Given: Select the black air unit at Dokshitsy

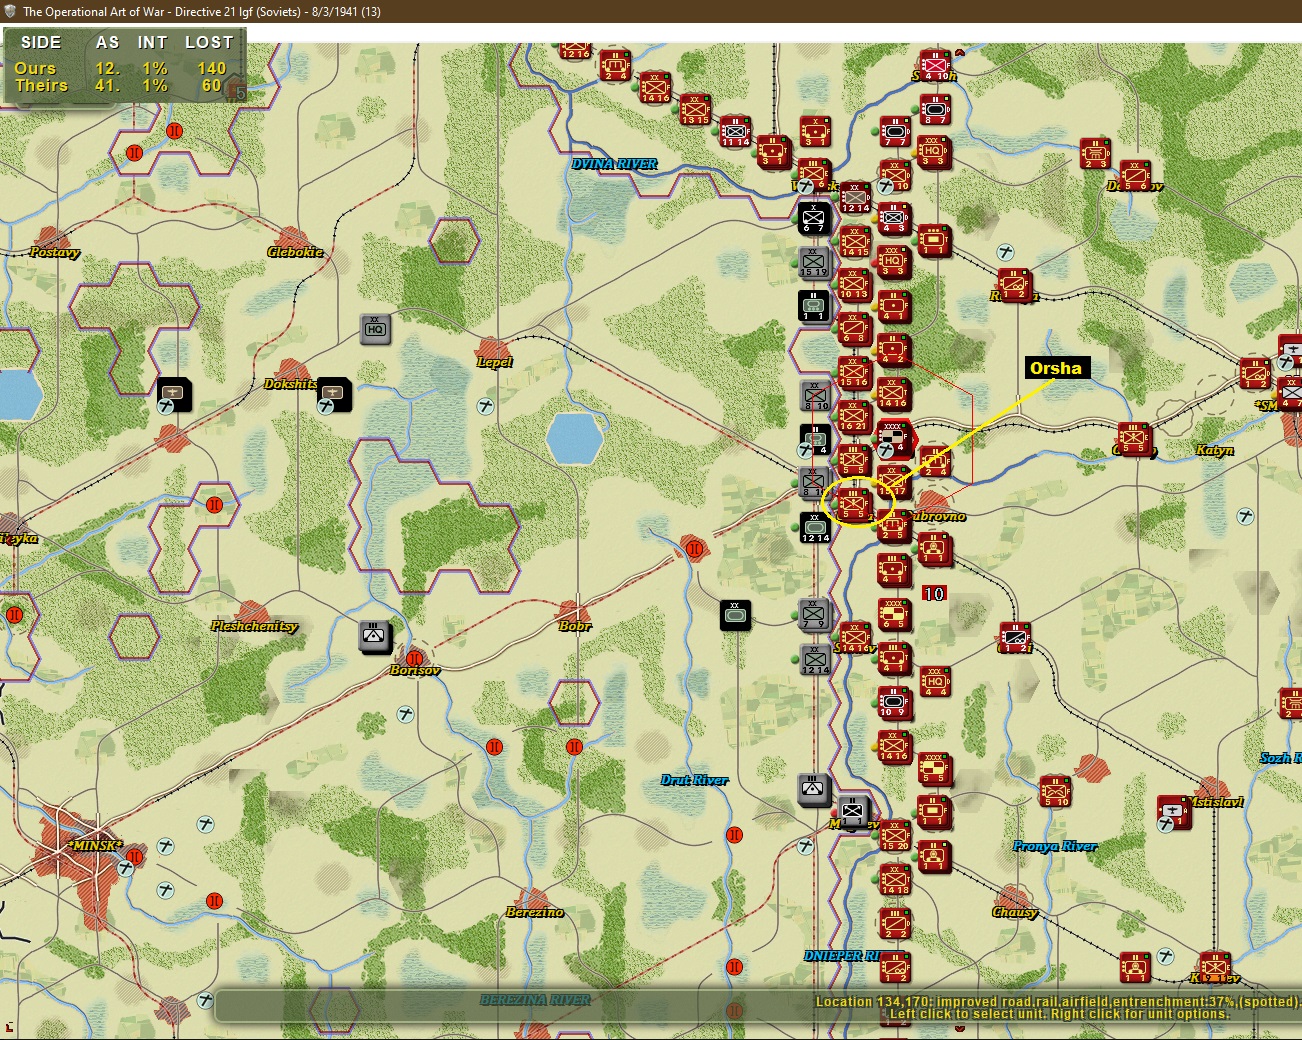Looking at the screenshot, I should click(x=334, y=393).
